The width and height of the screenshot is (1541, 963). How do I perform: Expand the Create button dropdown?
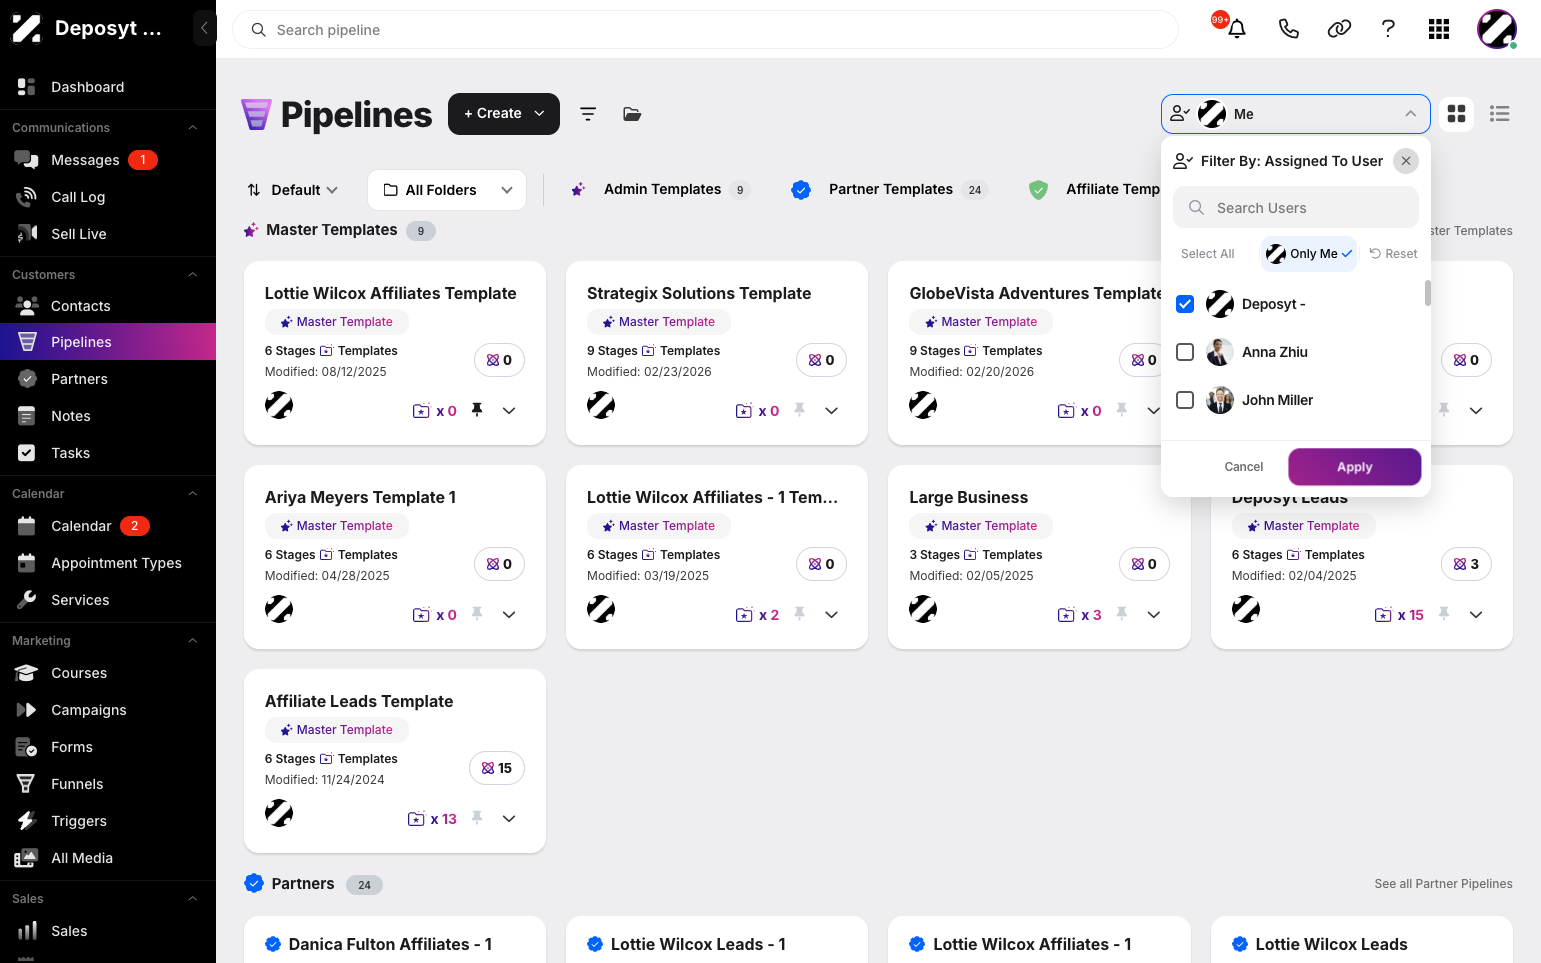click(x=540, y=114)
